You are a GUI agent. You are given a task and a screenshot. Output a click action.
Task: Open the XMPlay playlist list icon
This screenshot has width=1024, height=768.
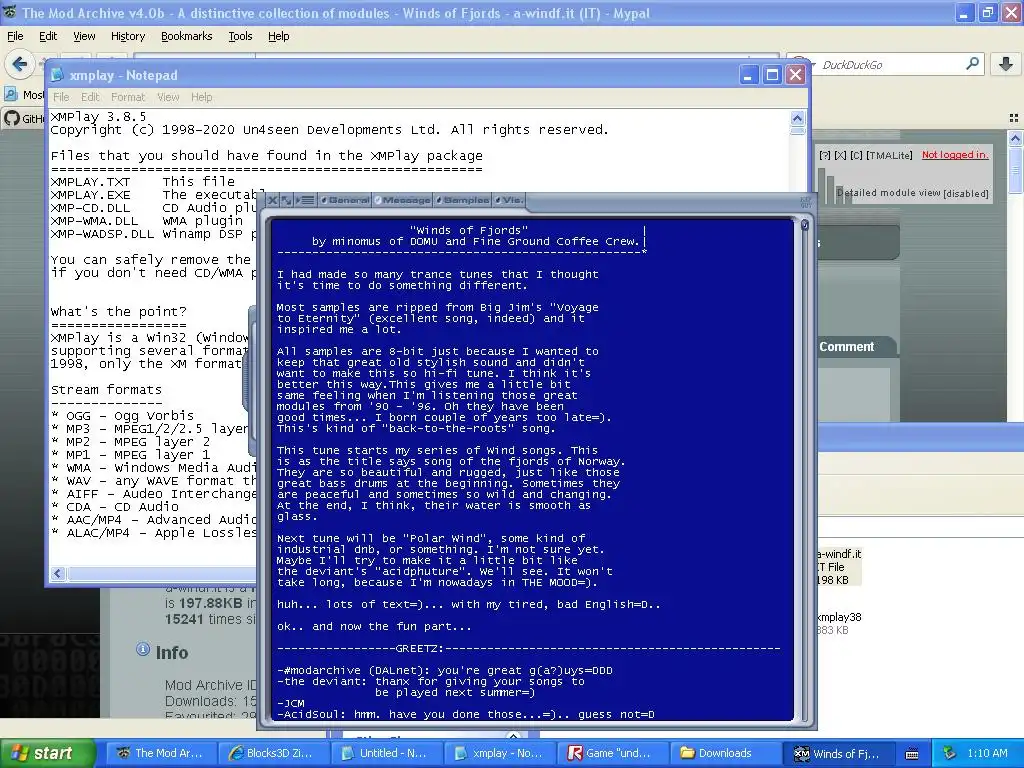pos(304,200)
